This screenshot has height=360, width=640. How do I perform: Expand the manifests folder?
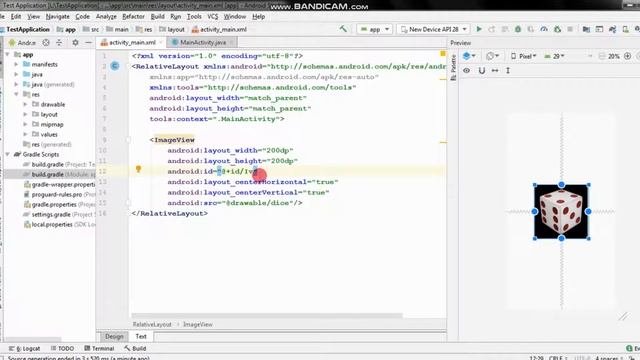(x=16, y=64)
